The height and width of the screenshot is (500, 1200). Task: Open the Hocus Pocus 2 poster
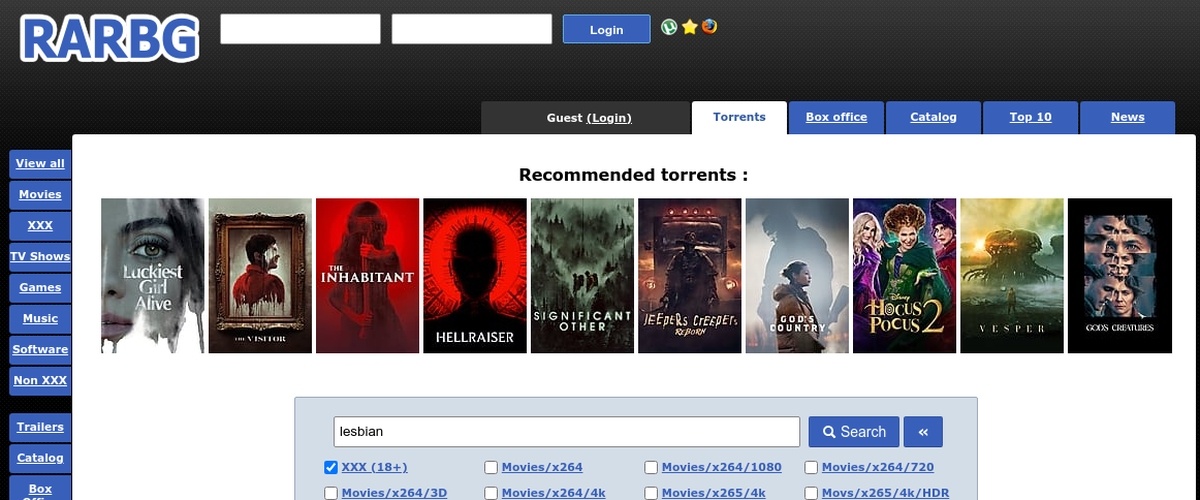click(904, 276)
